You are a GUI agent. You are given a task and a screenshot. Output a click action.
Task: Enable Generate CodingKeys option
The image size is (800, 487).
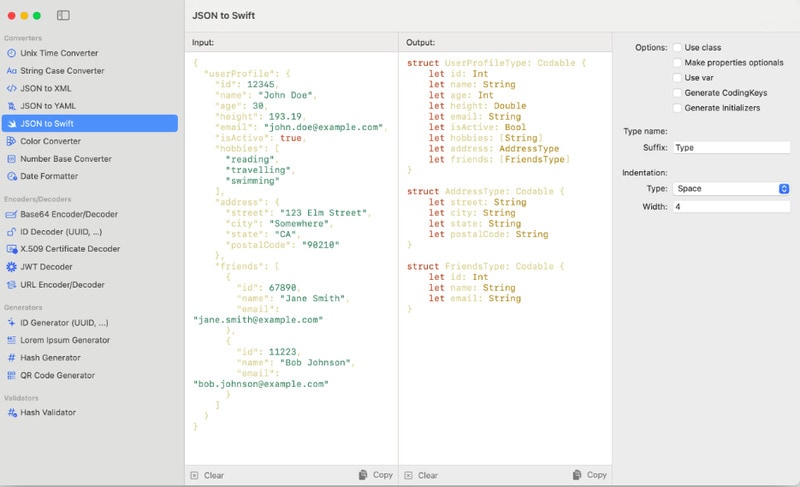[678, 92]
